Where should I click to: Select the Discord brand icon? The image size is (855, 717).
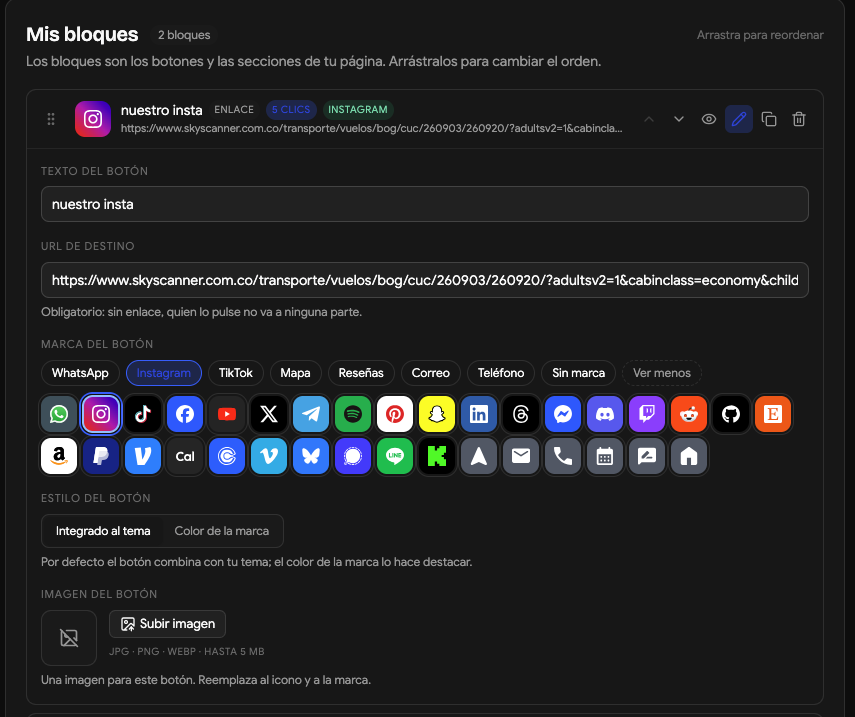coord(605,414)
